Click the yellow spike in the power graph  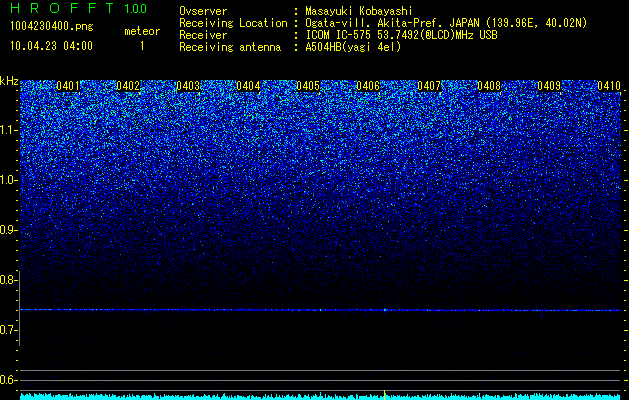pos(385,395)
